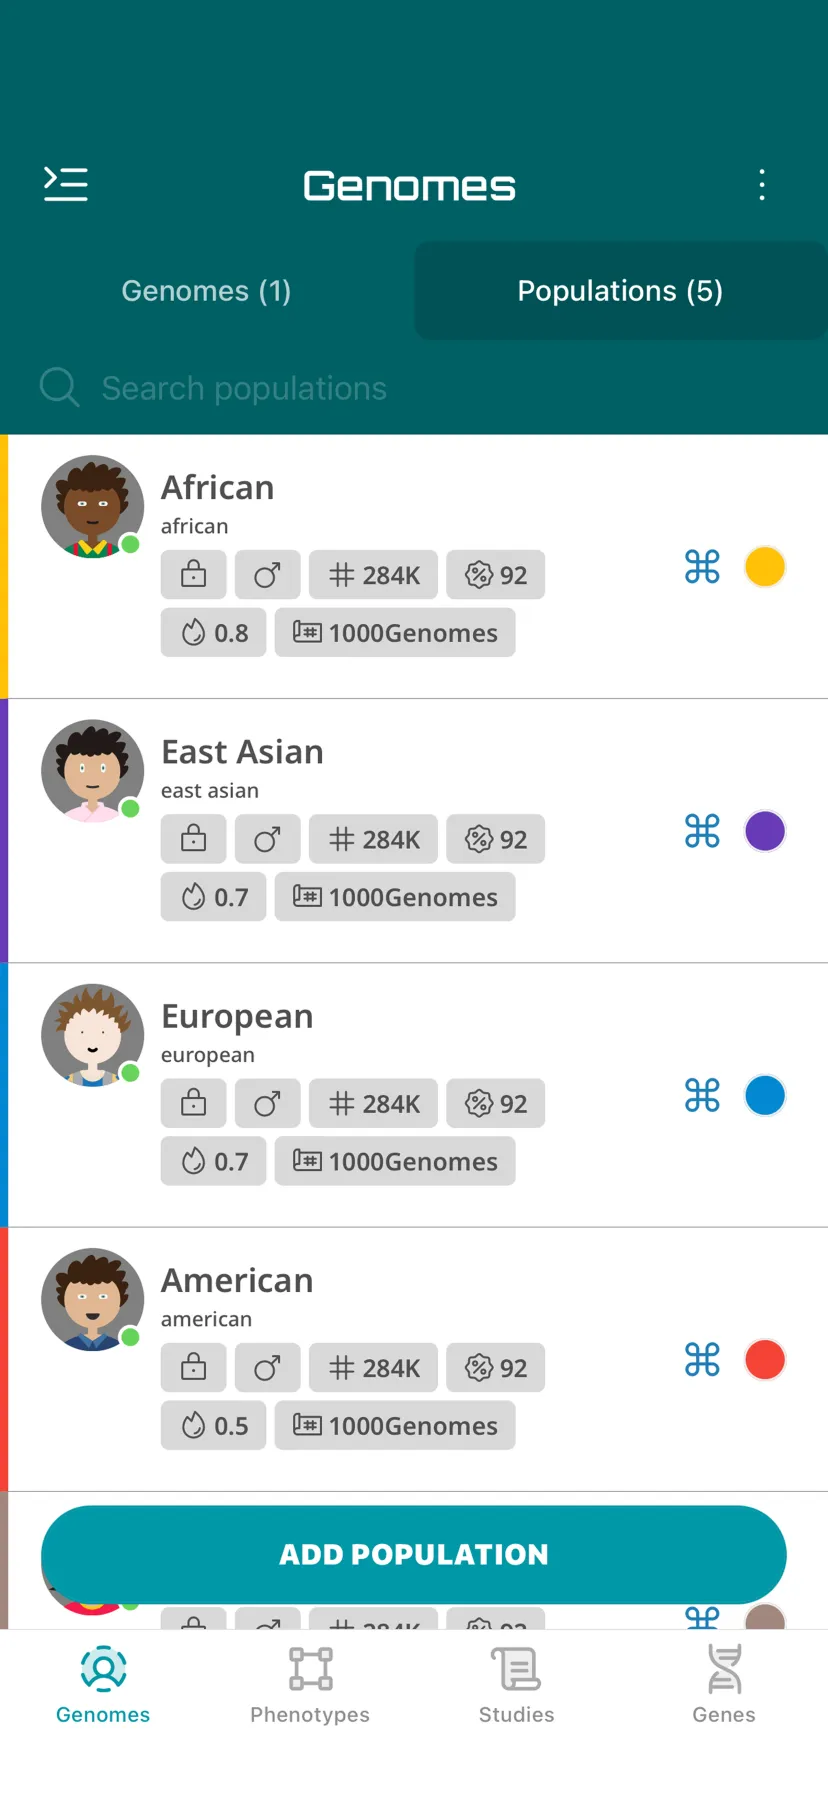Focus the Search populations field

coord(414,387)
